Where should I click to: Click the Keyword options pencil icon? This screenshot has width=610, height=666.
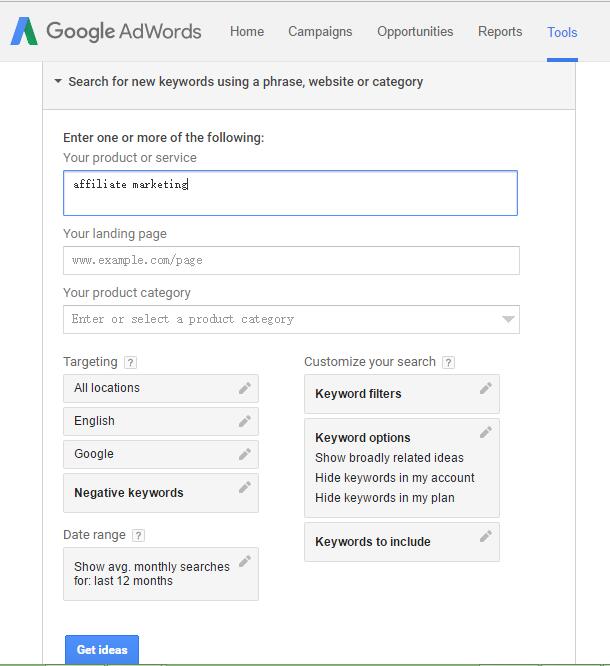coord(486,432)
